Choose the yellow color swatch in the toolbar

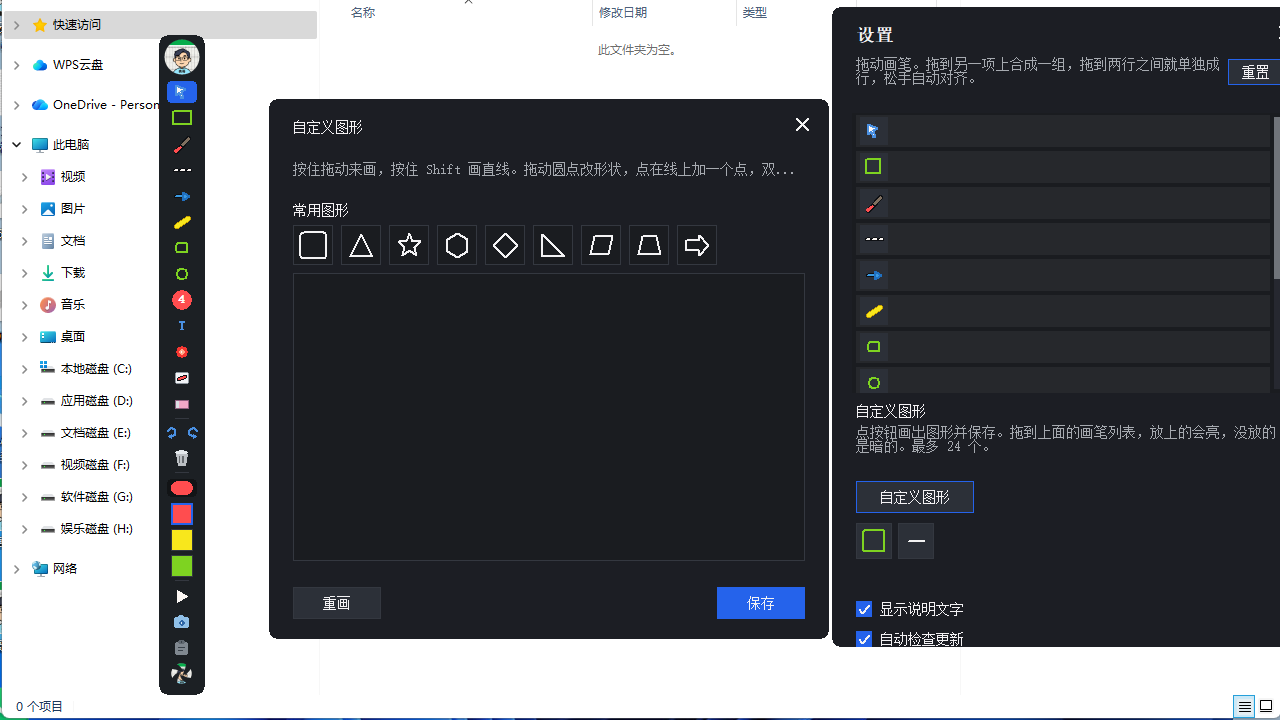pyautogui.click(x=182, y=540)
